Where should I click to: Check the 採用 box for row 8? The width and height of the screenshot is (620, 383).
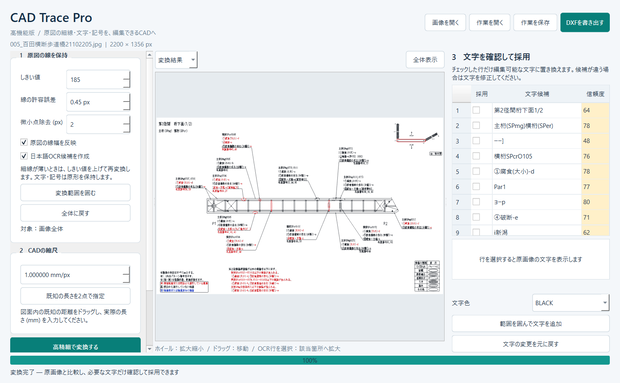(x=476, y=217)
